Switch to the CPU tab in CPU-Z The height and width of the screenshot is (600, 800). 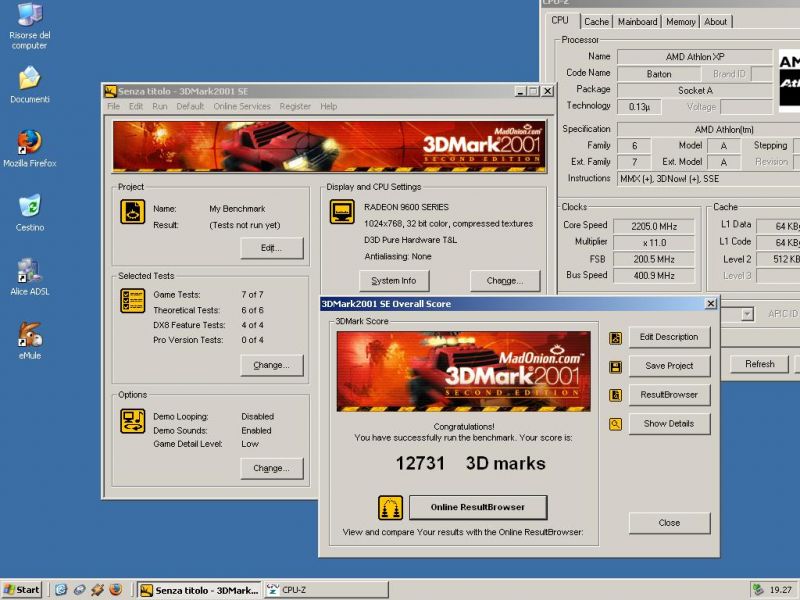(560, 20)
